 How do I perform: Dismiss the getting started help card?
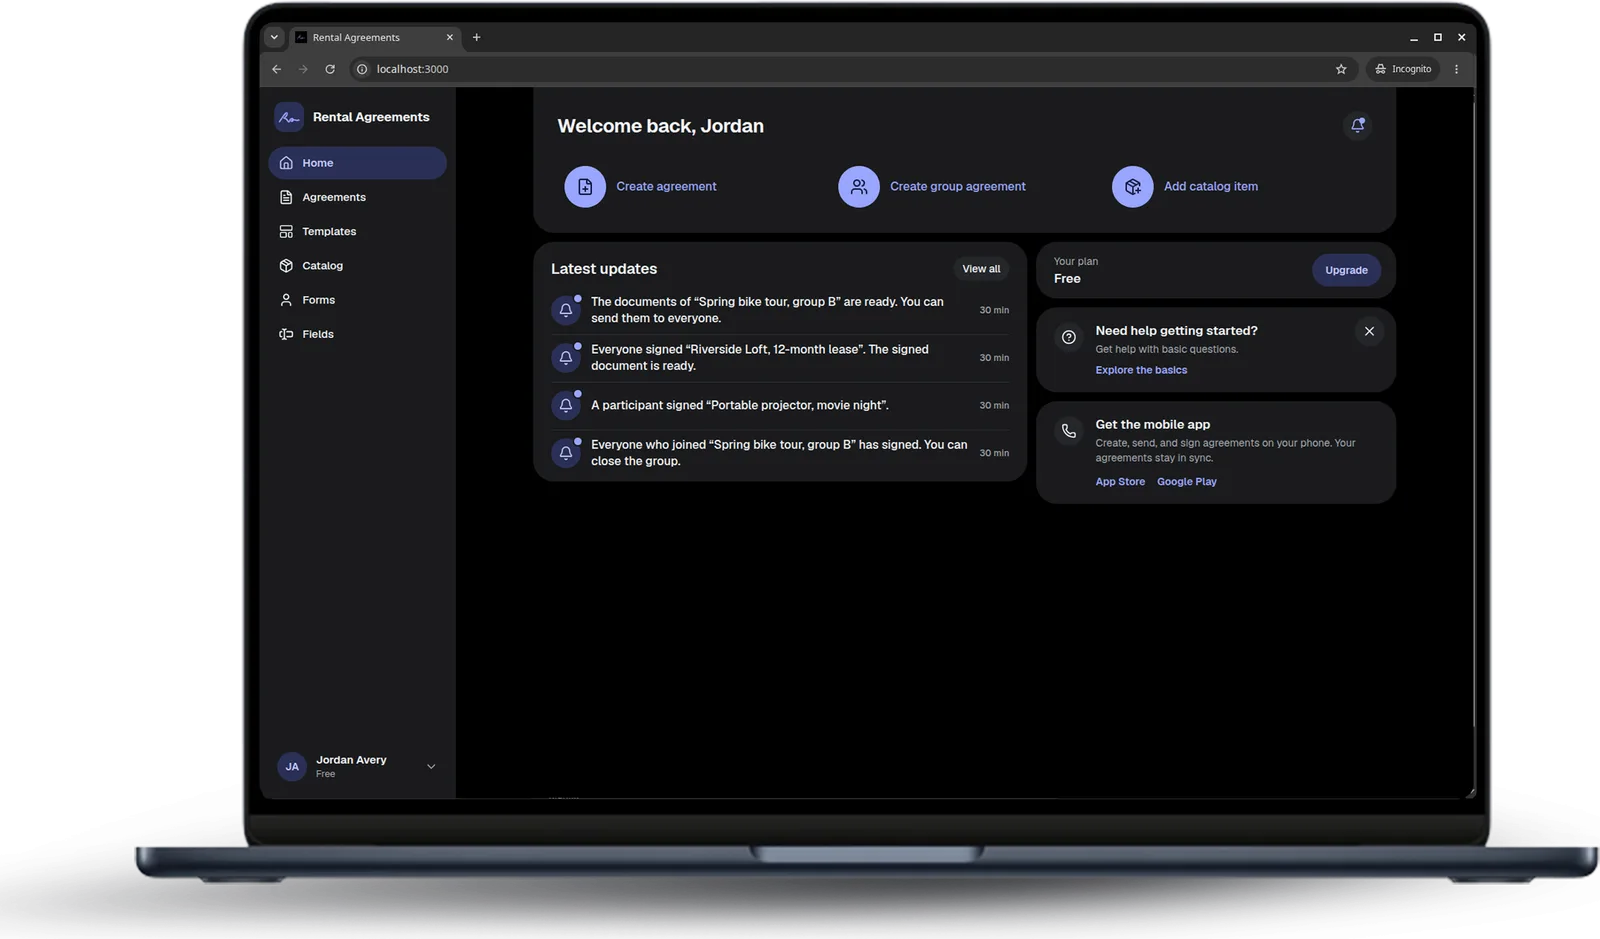point(1369,332)
